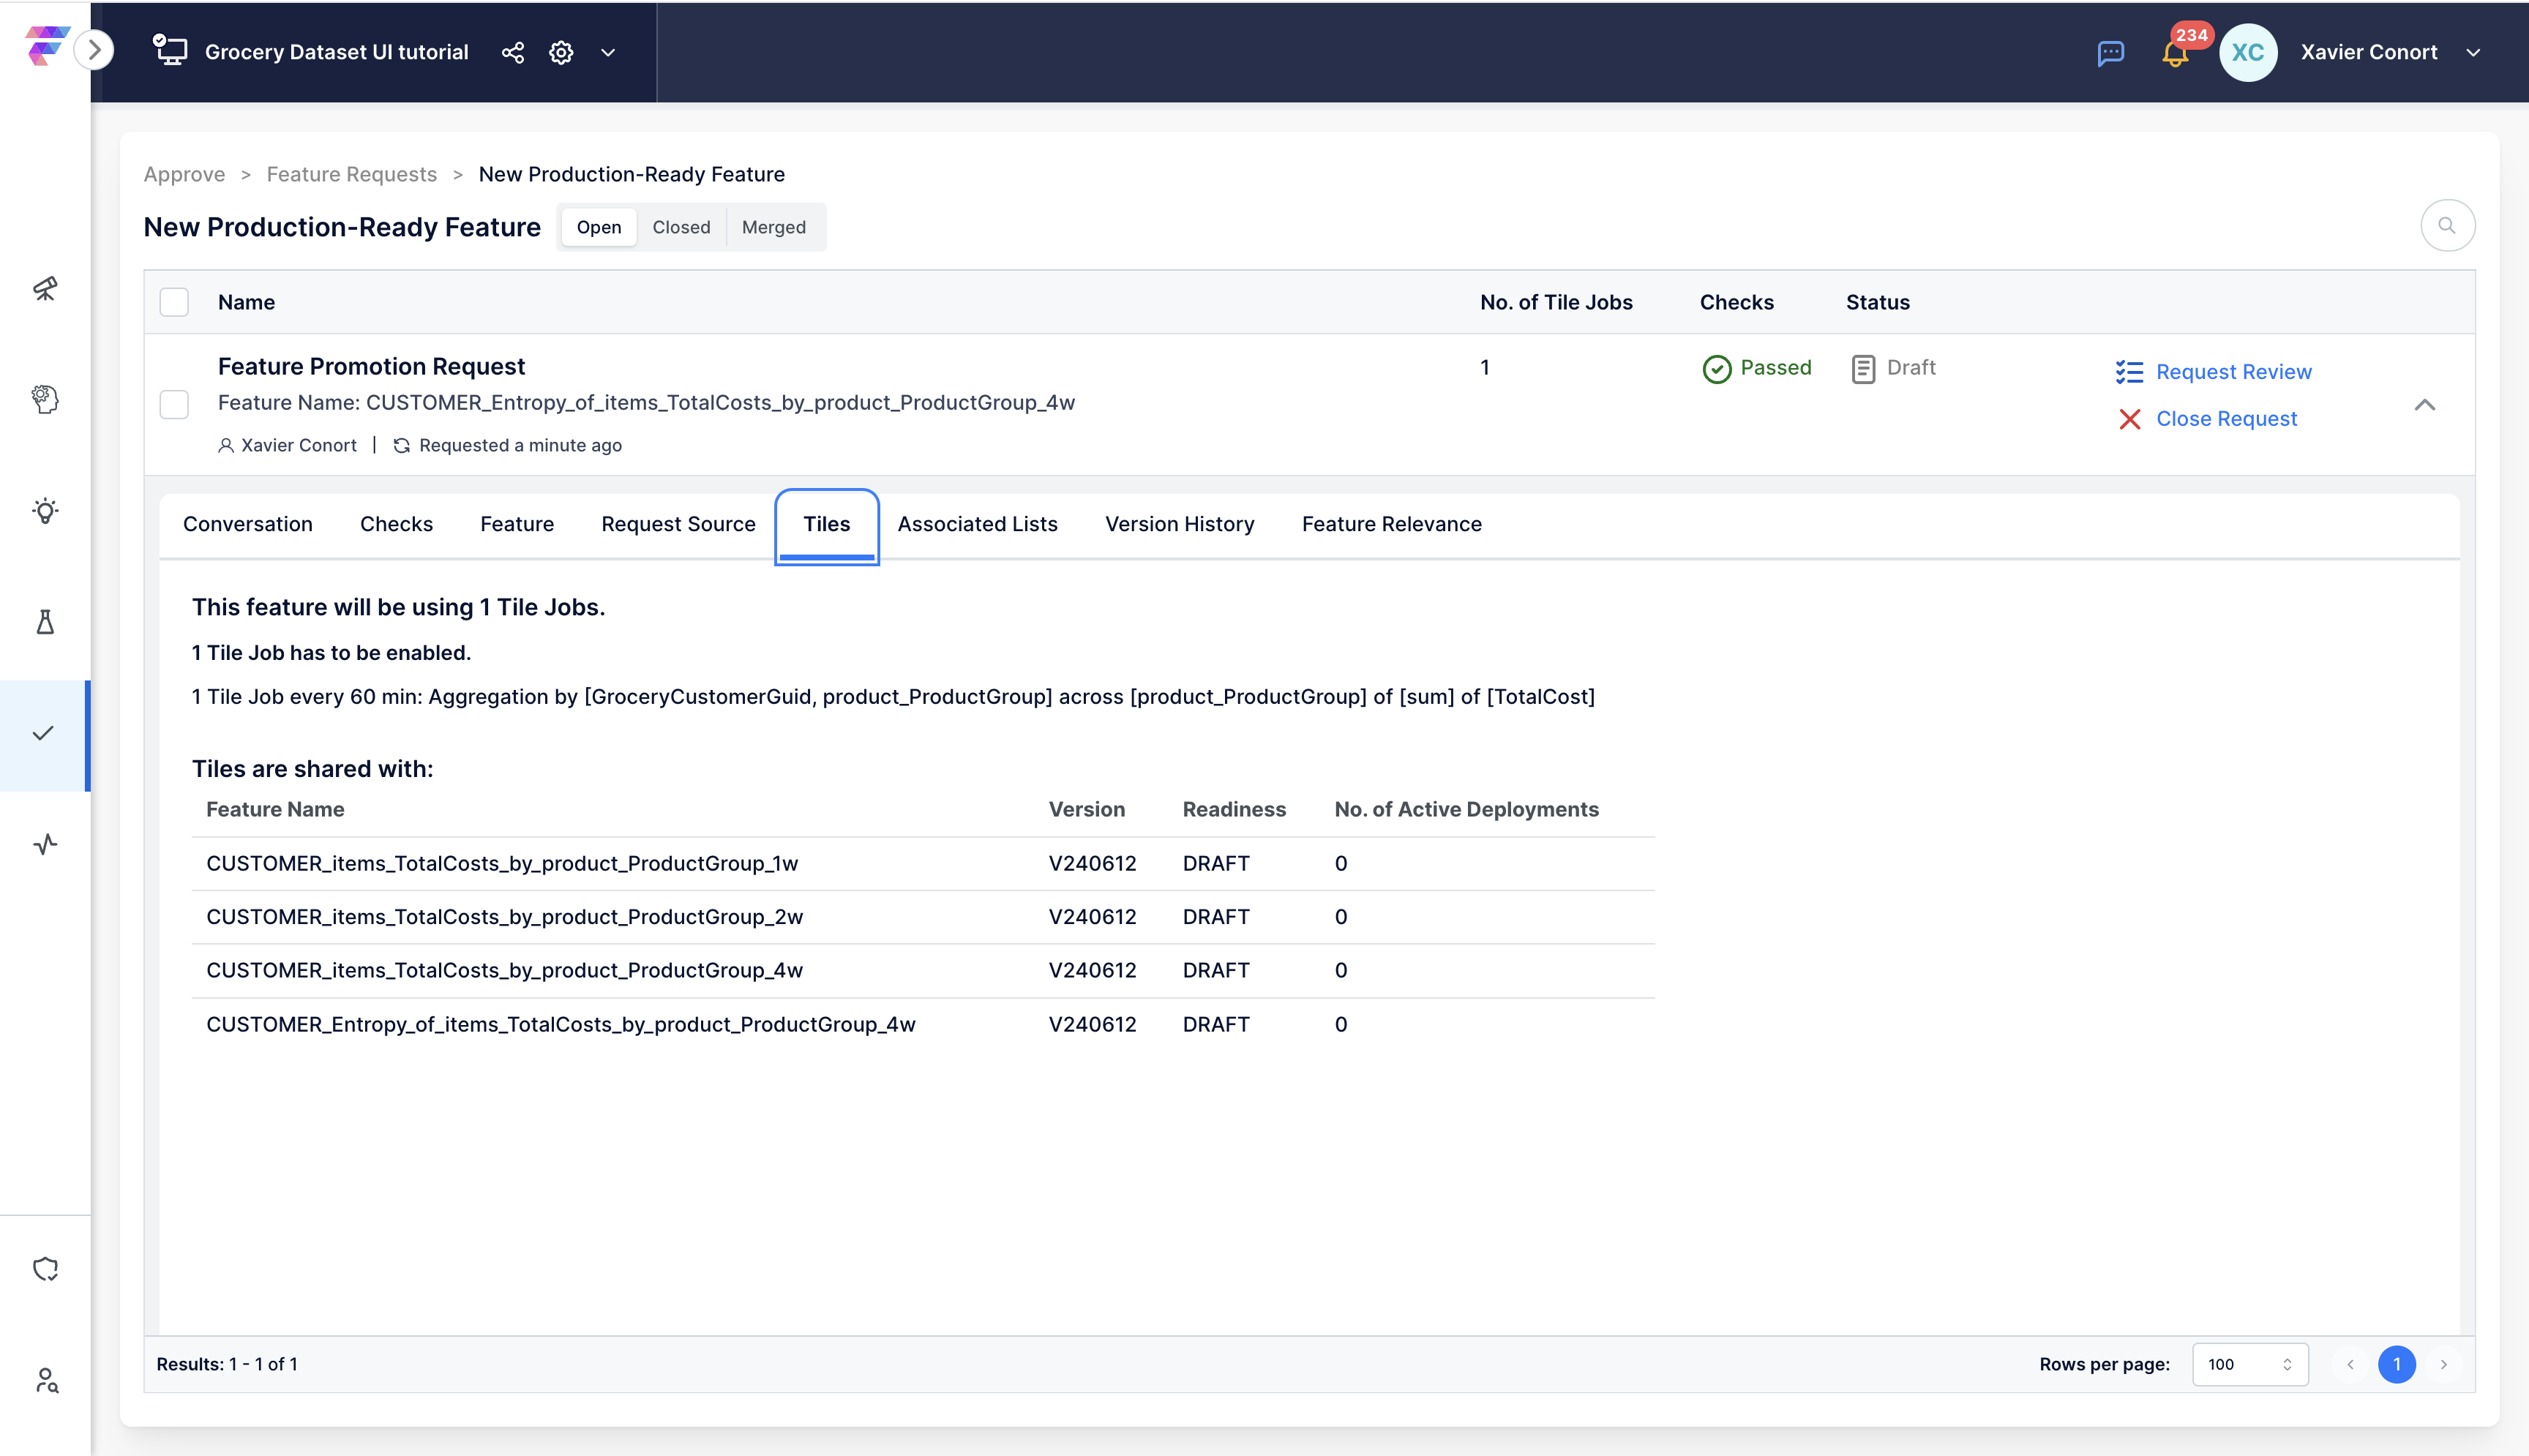The width and height of the screenshot is (2529, 1456).
Task: Open the pulse monitoring sidebar icon
Action: click(45, 845)
